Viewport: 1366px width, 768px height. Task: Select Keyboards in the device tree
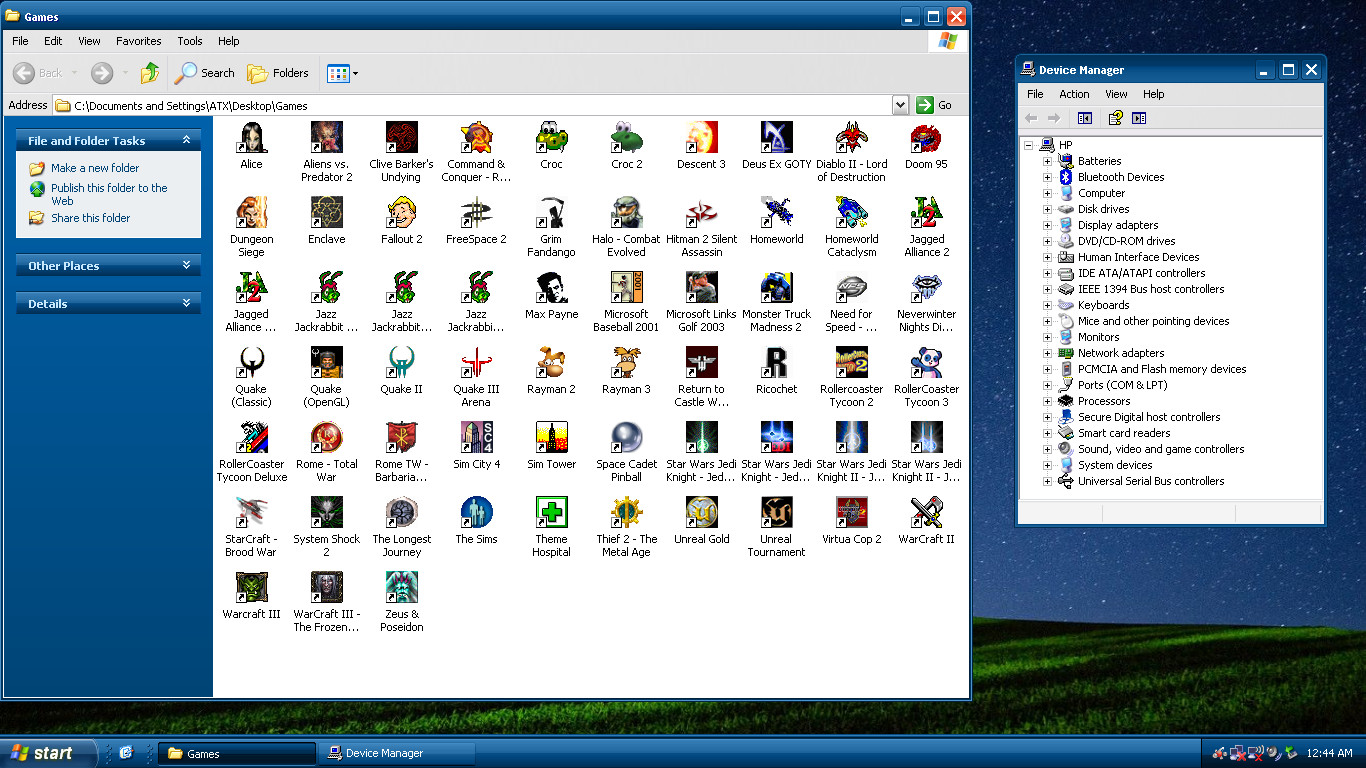[1103, 305]
